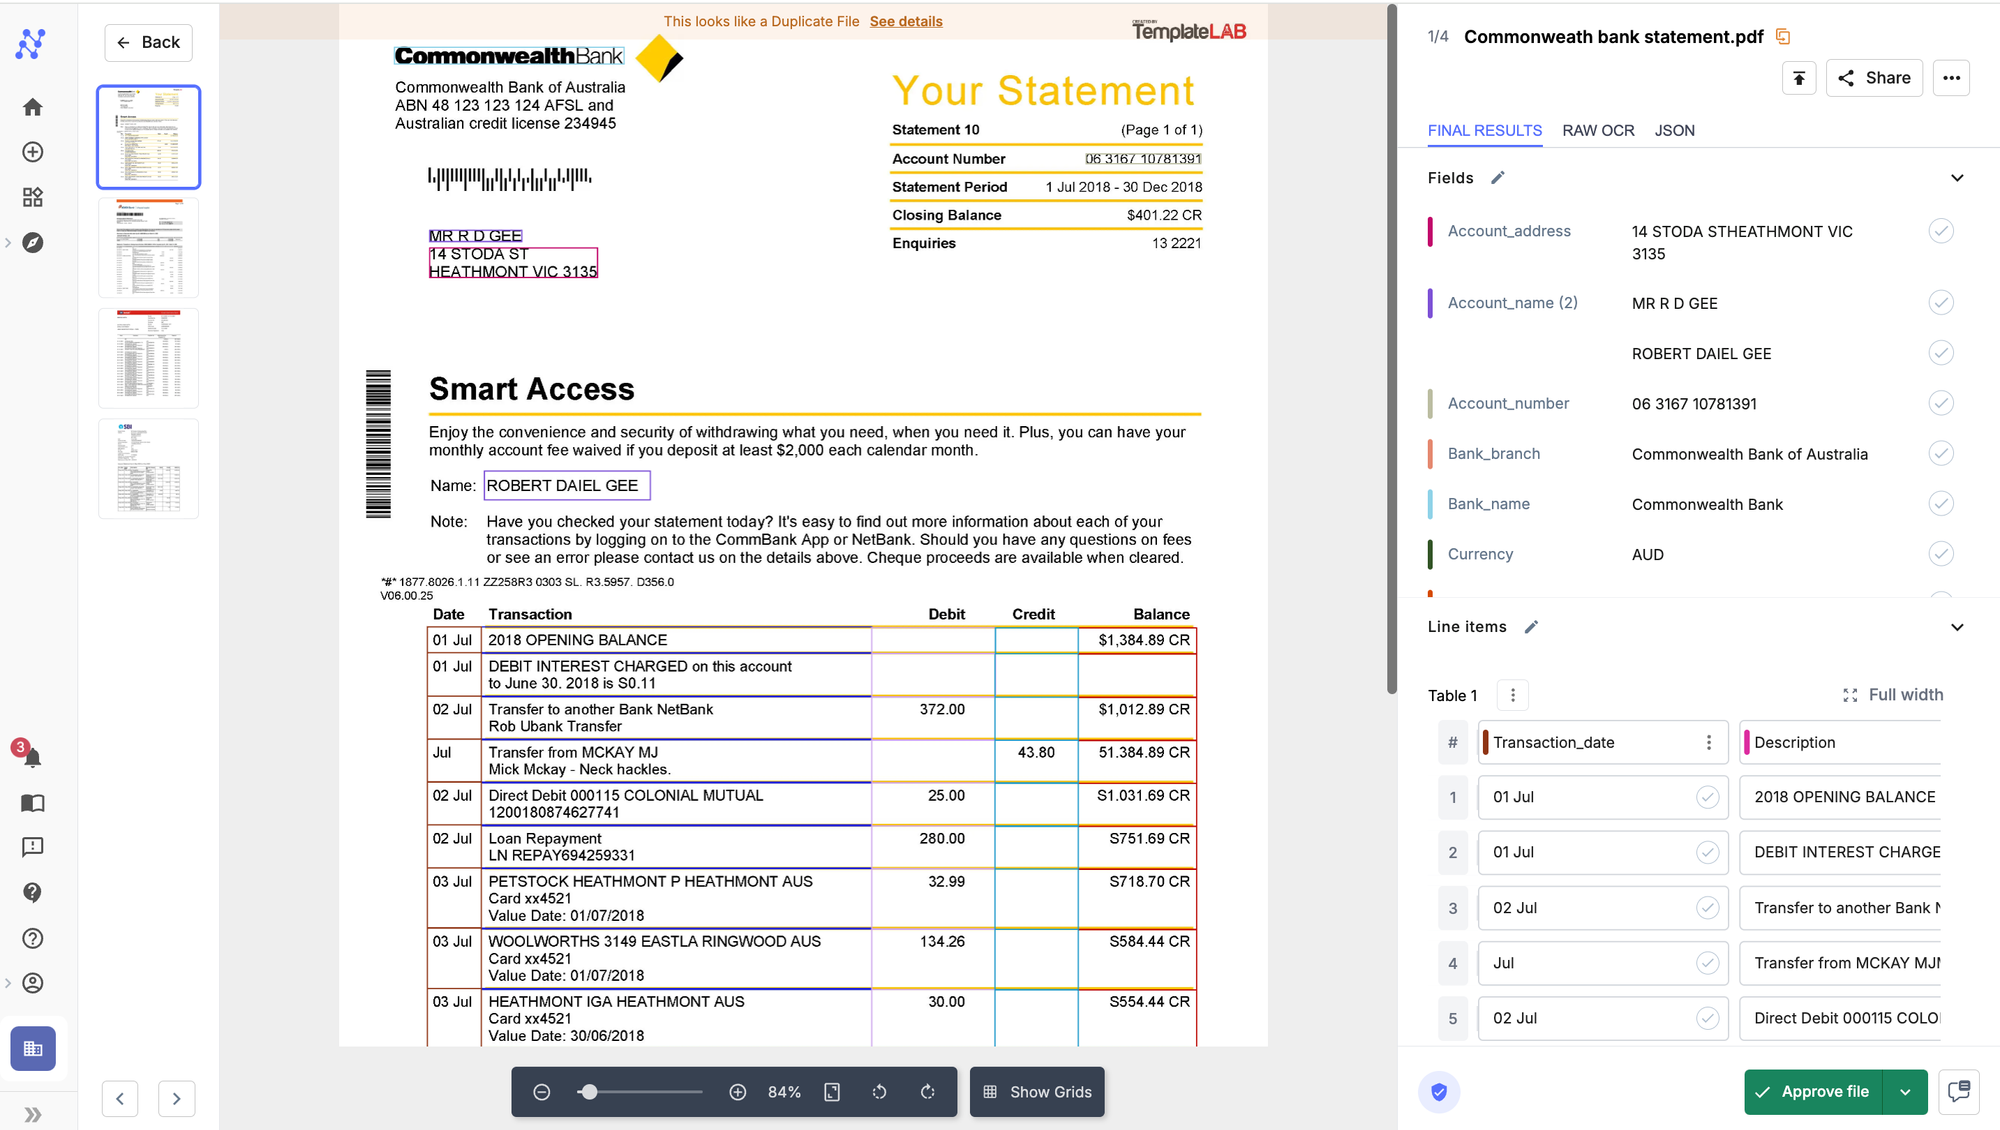Click the Full width expand icon
Viewport: 2000px width, 1130px height.
[x=1850, y=695]
